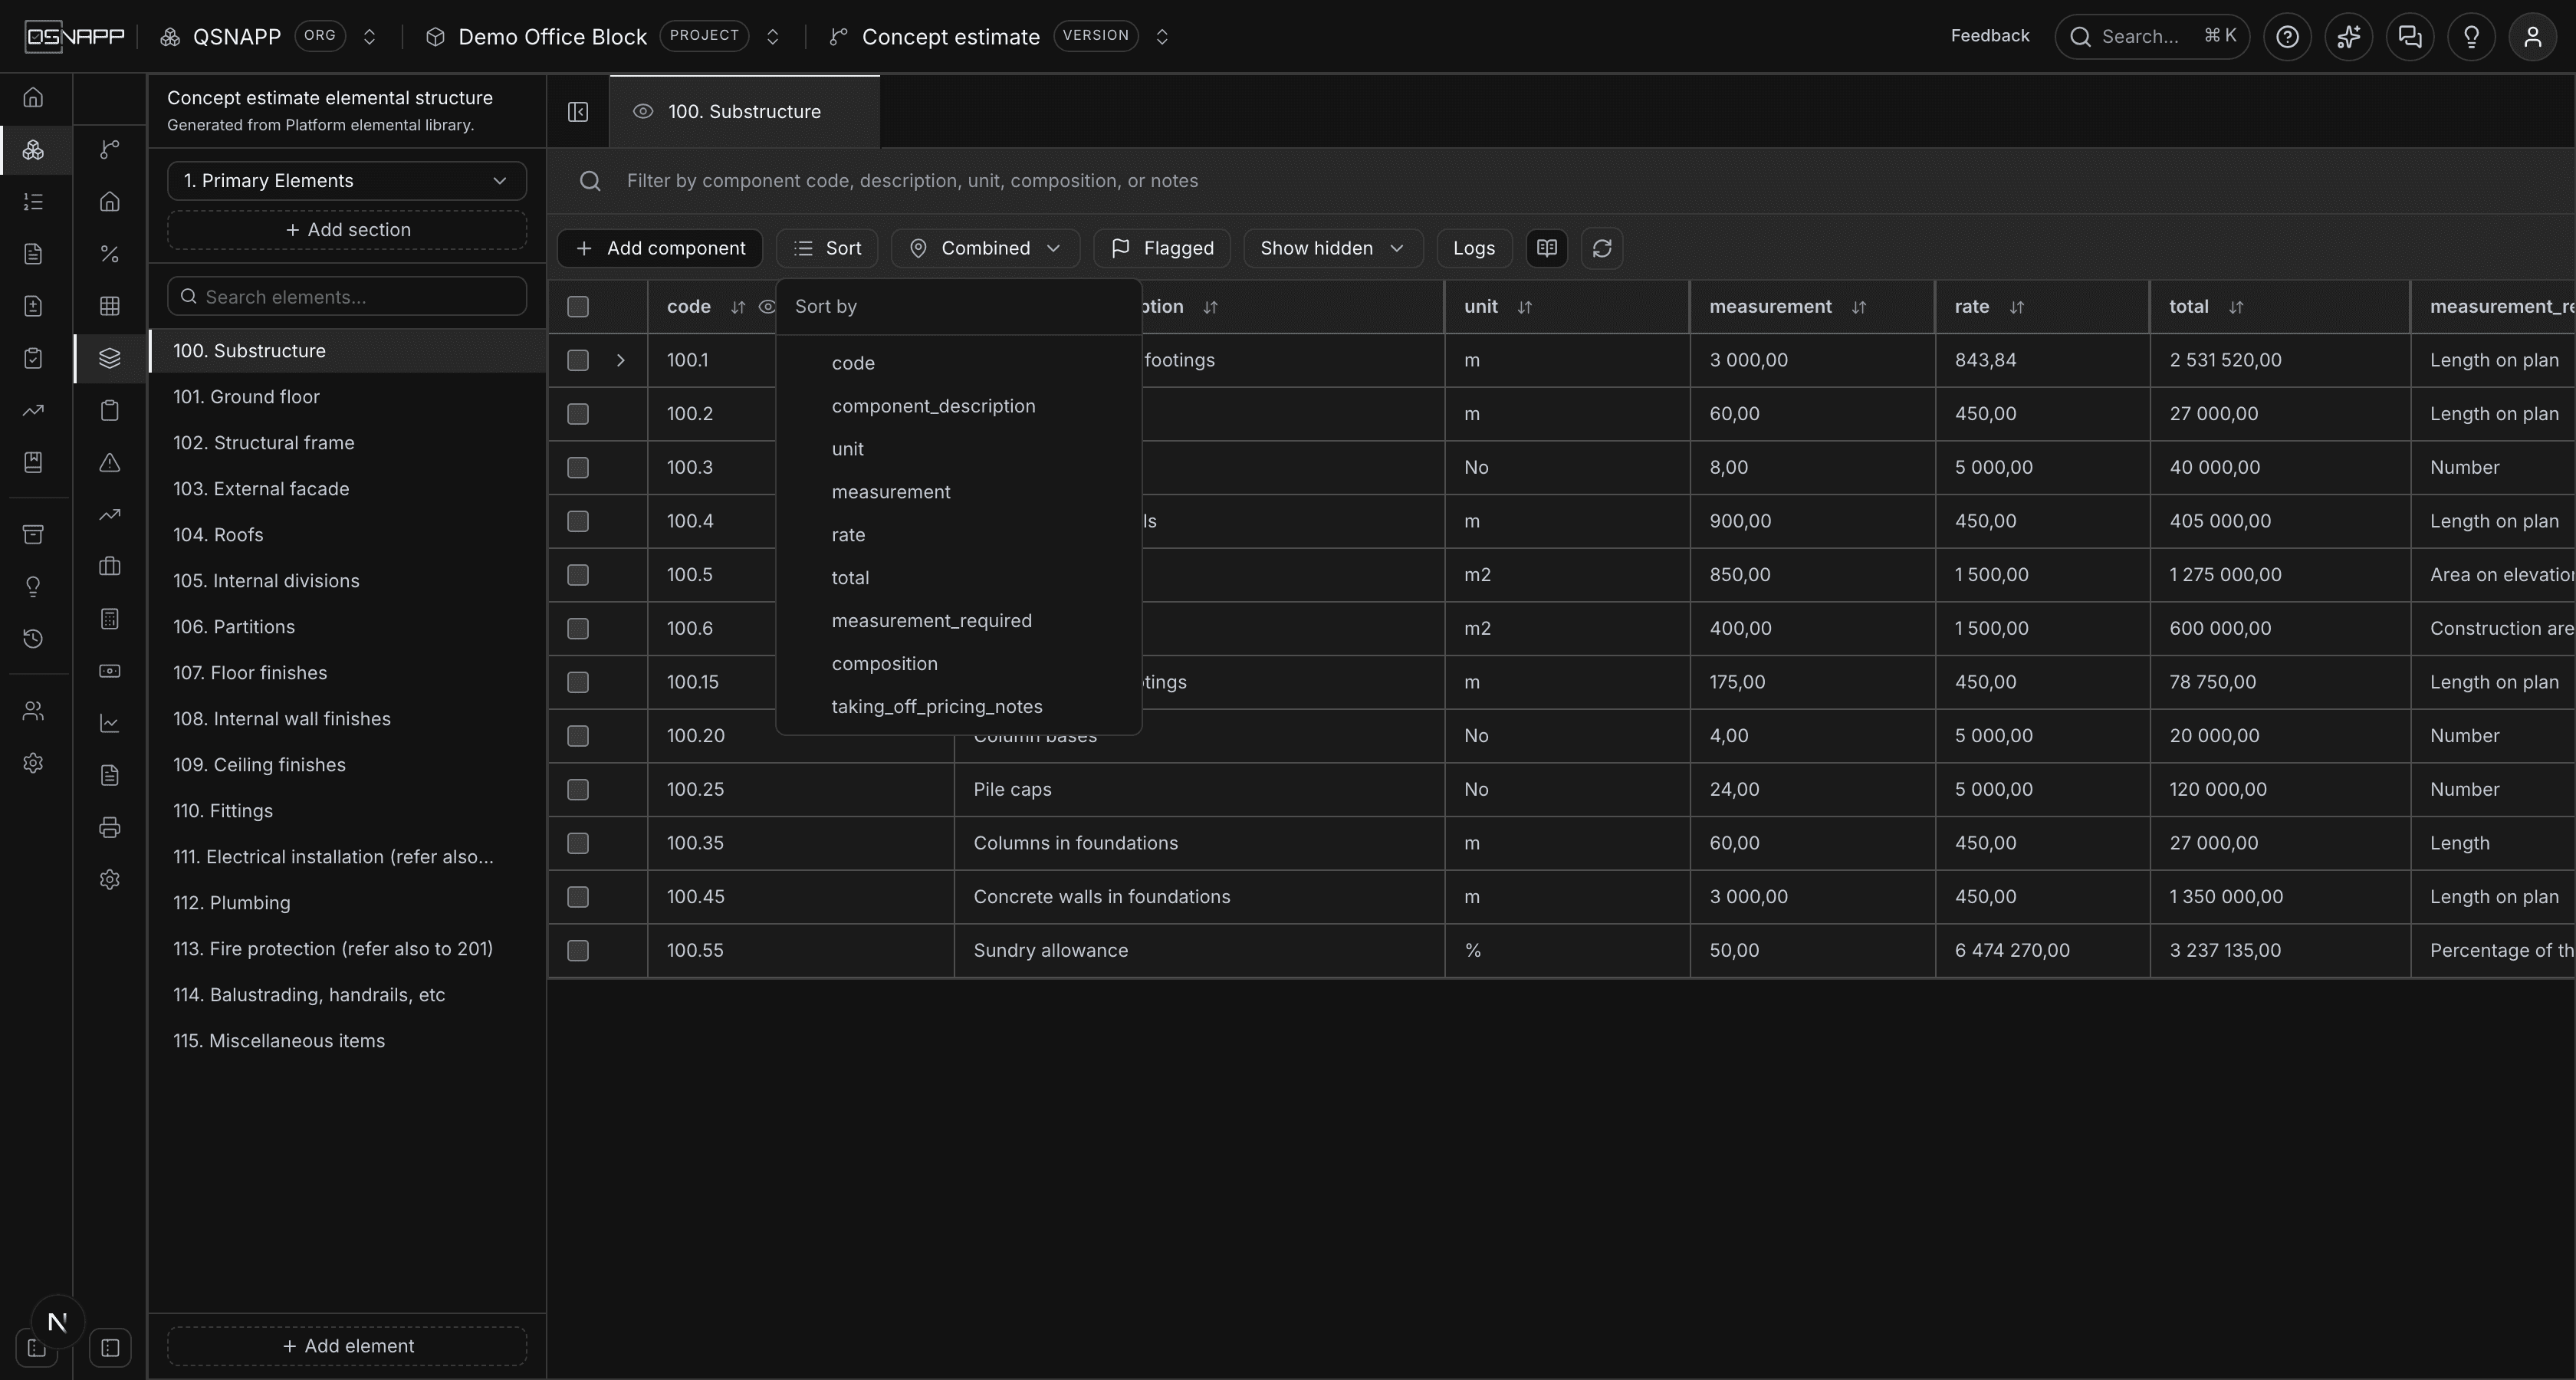Open the table grid icon in second sidebar
The image size is (2576, 1380).
coord(110,306)
